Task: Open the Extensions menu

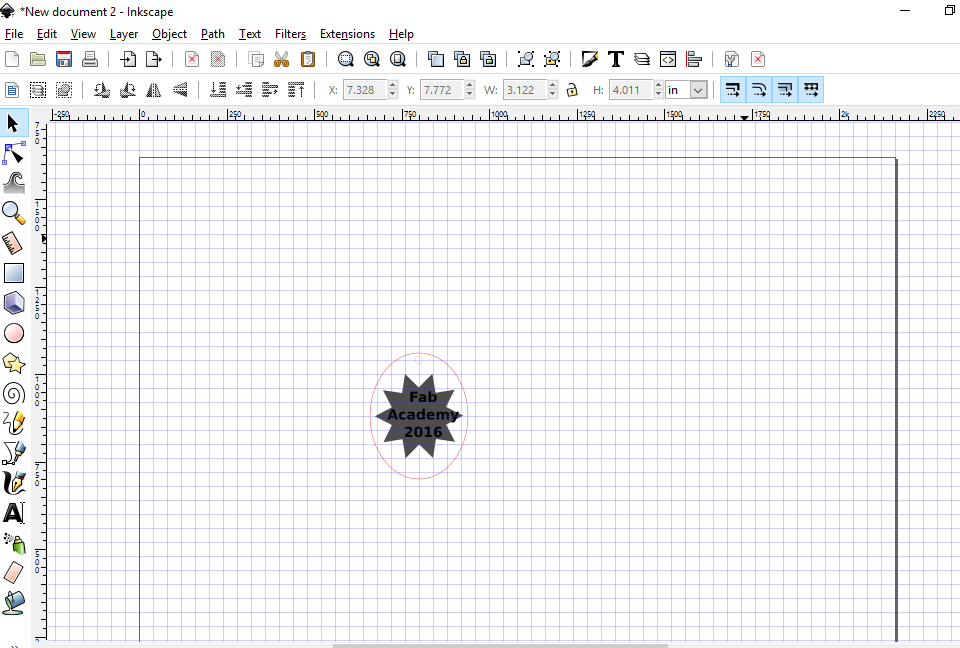Action: coord(347,34)
